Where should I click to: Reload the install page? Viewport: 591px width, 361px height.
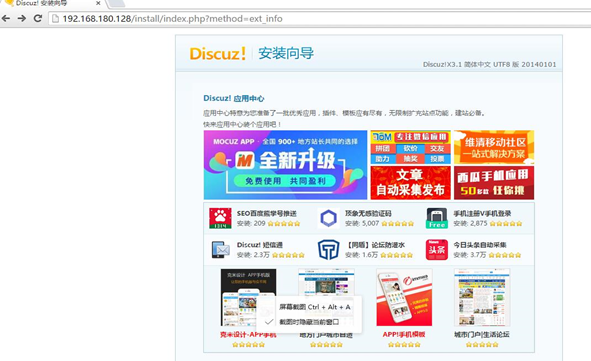(x=38, y=18)
